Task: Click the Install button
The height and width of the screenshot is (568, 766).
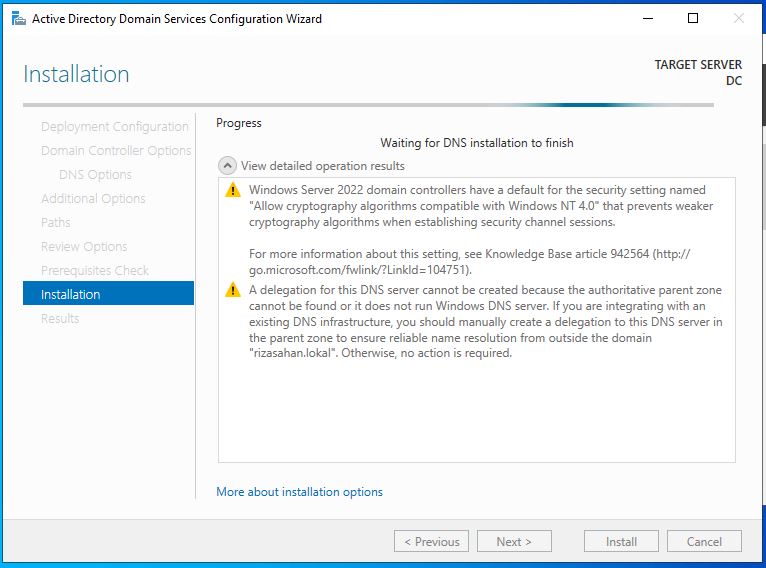Action: click(x=620, y=541)
